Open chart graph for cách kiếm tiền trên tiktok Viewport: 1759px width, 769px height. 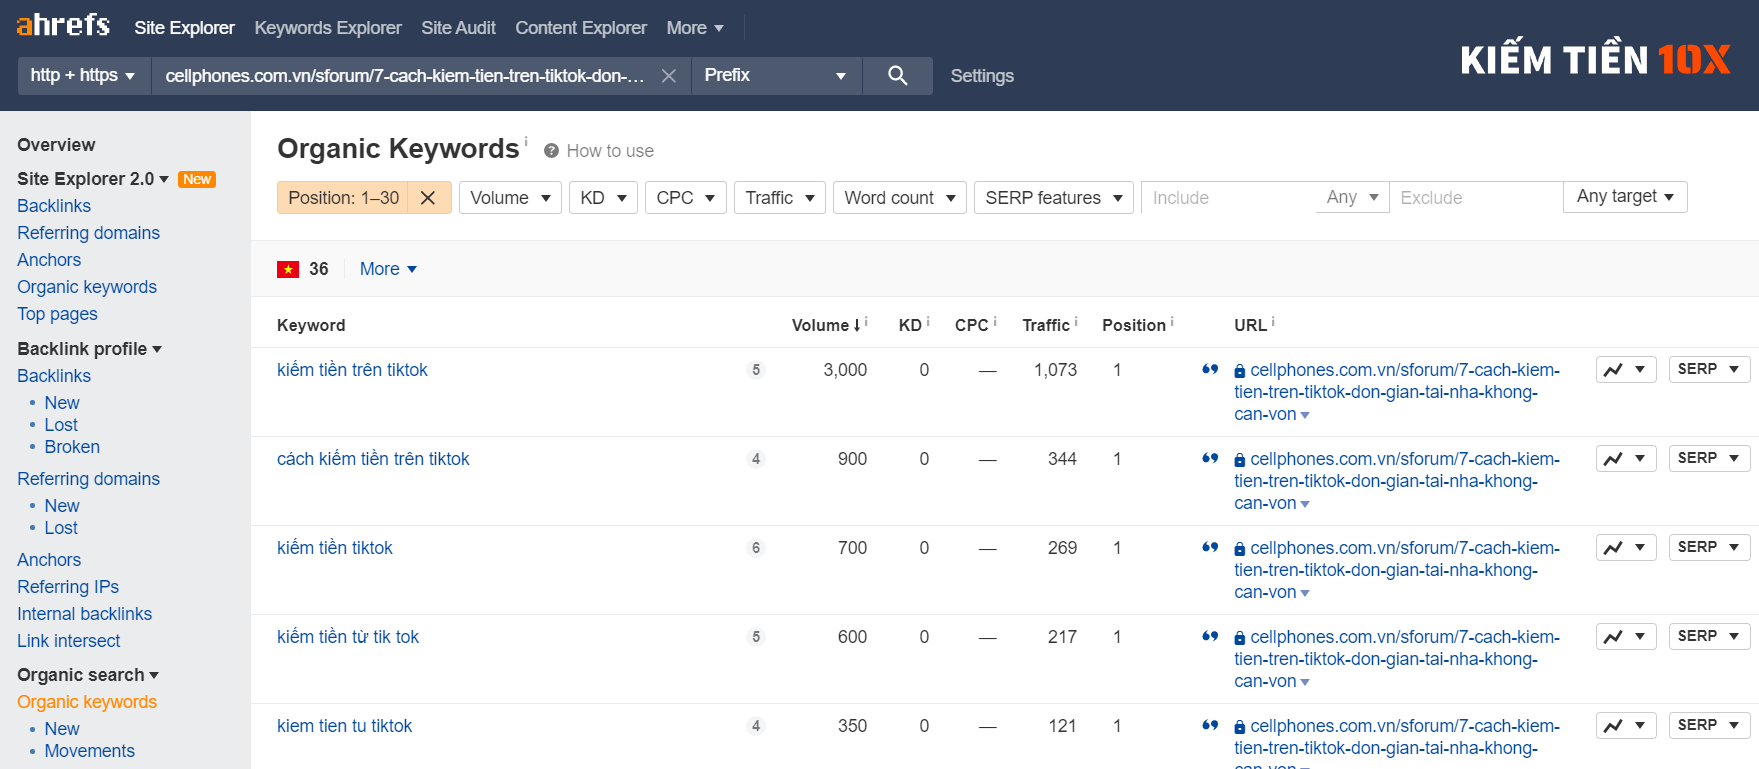(1626, 459)
